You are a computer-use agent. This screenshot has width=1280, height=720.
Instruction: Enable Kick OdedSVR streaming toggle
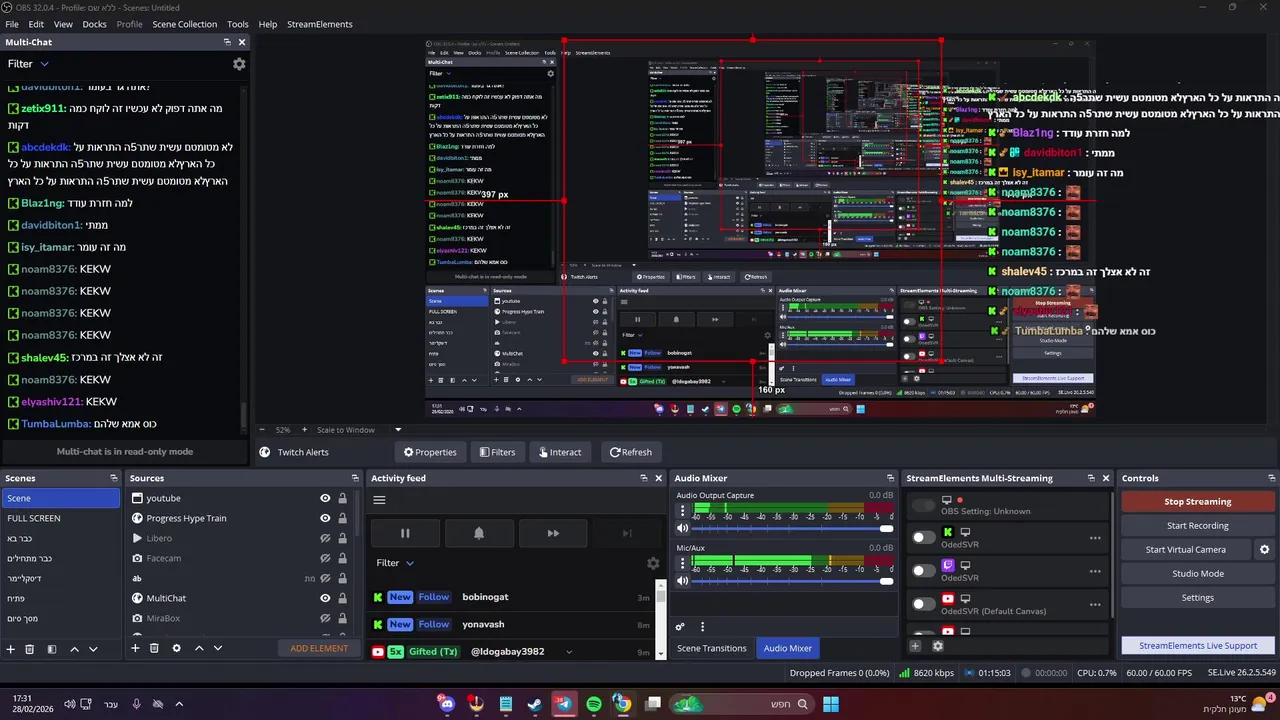click(924, 538)
